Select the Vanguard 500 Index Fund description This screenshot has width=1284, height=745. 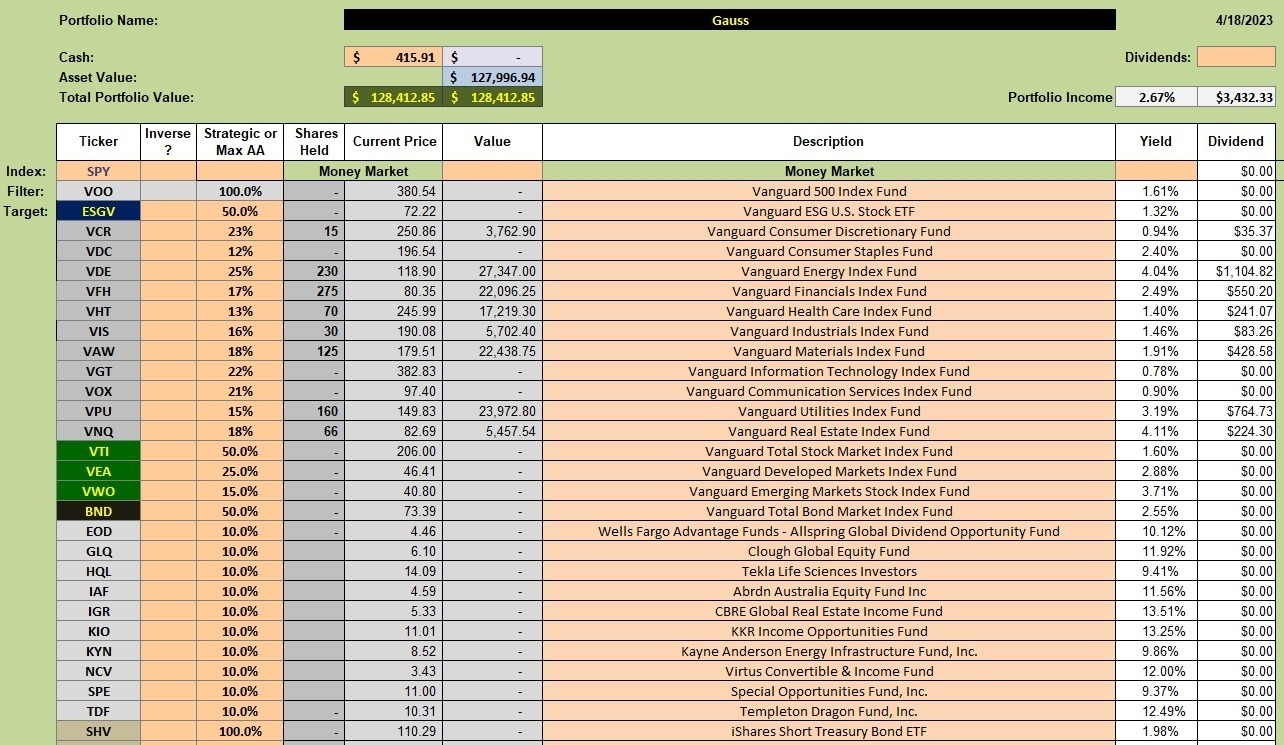[x=828, y=191]
